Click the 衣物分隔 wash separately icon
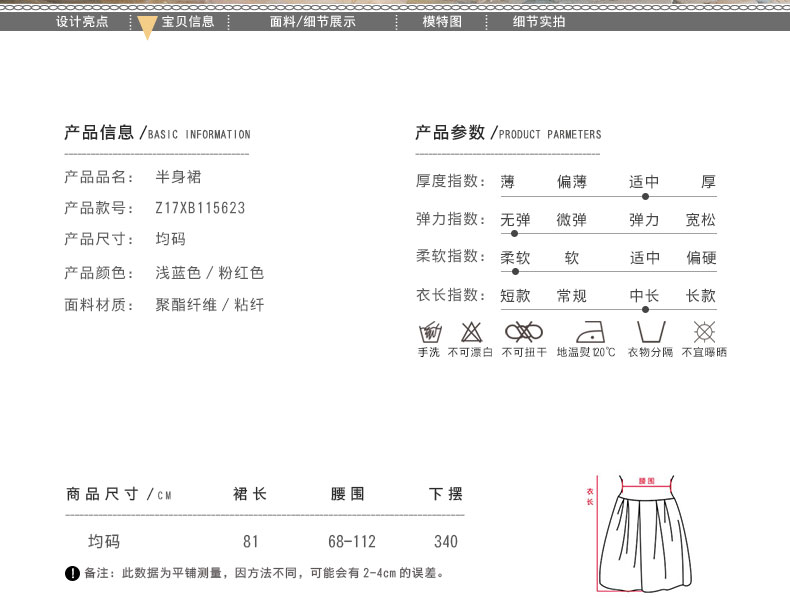 (651, 332)
